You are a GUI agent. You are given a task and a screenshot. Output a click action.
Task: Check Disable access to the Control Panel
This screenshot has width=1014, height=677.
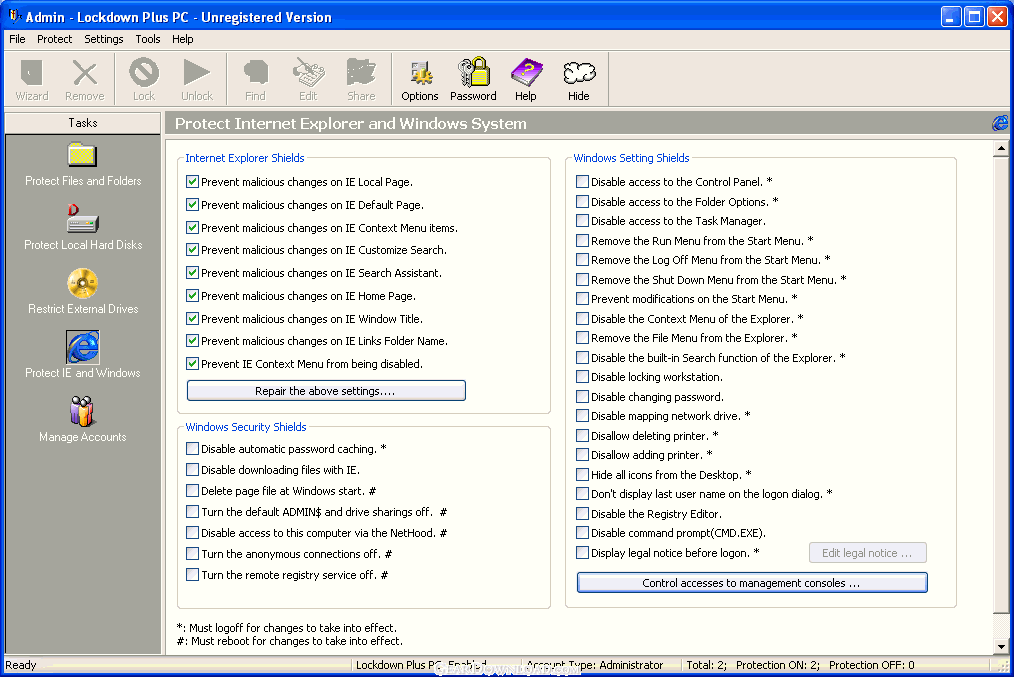tap(582, 182)
